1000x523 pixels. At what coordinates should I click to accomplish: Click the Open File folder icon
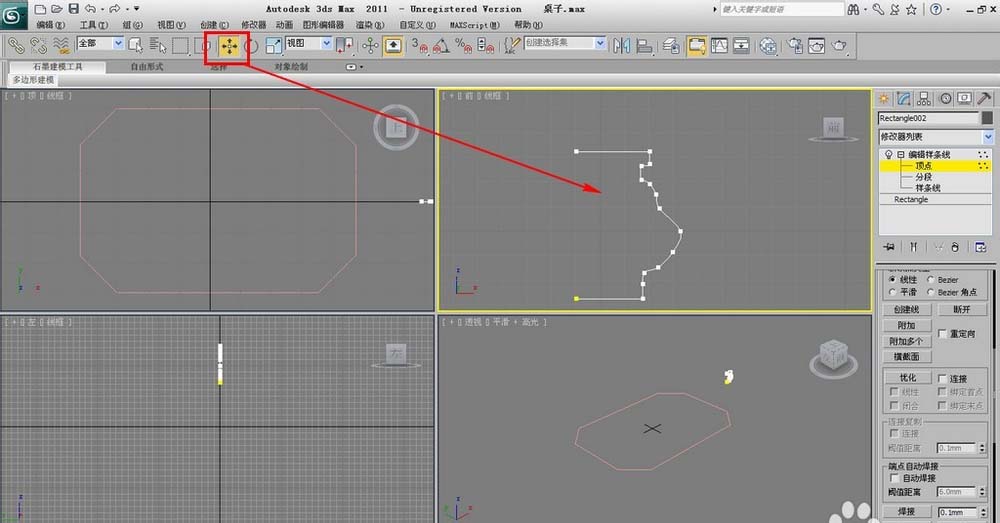[x=57, y=9]
